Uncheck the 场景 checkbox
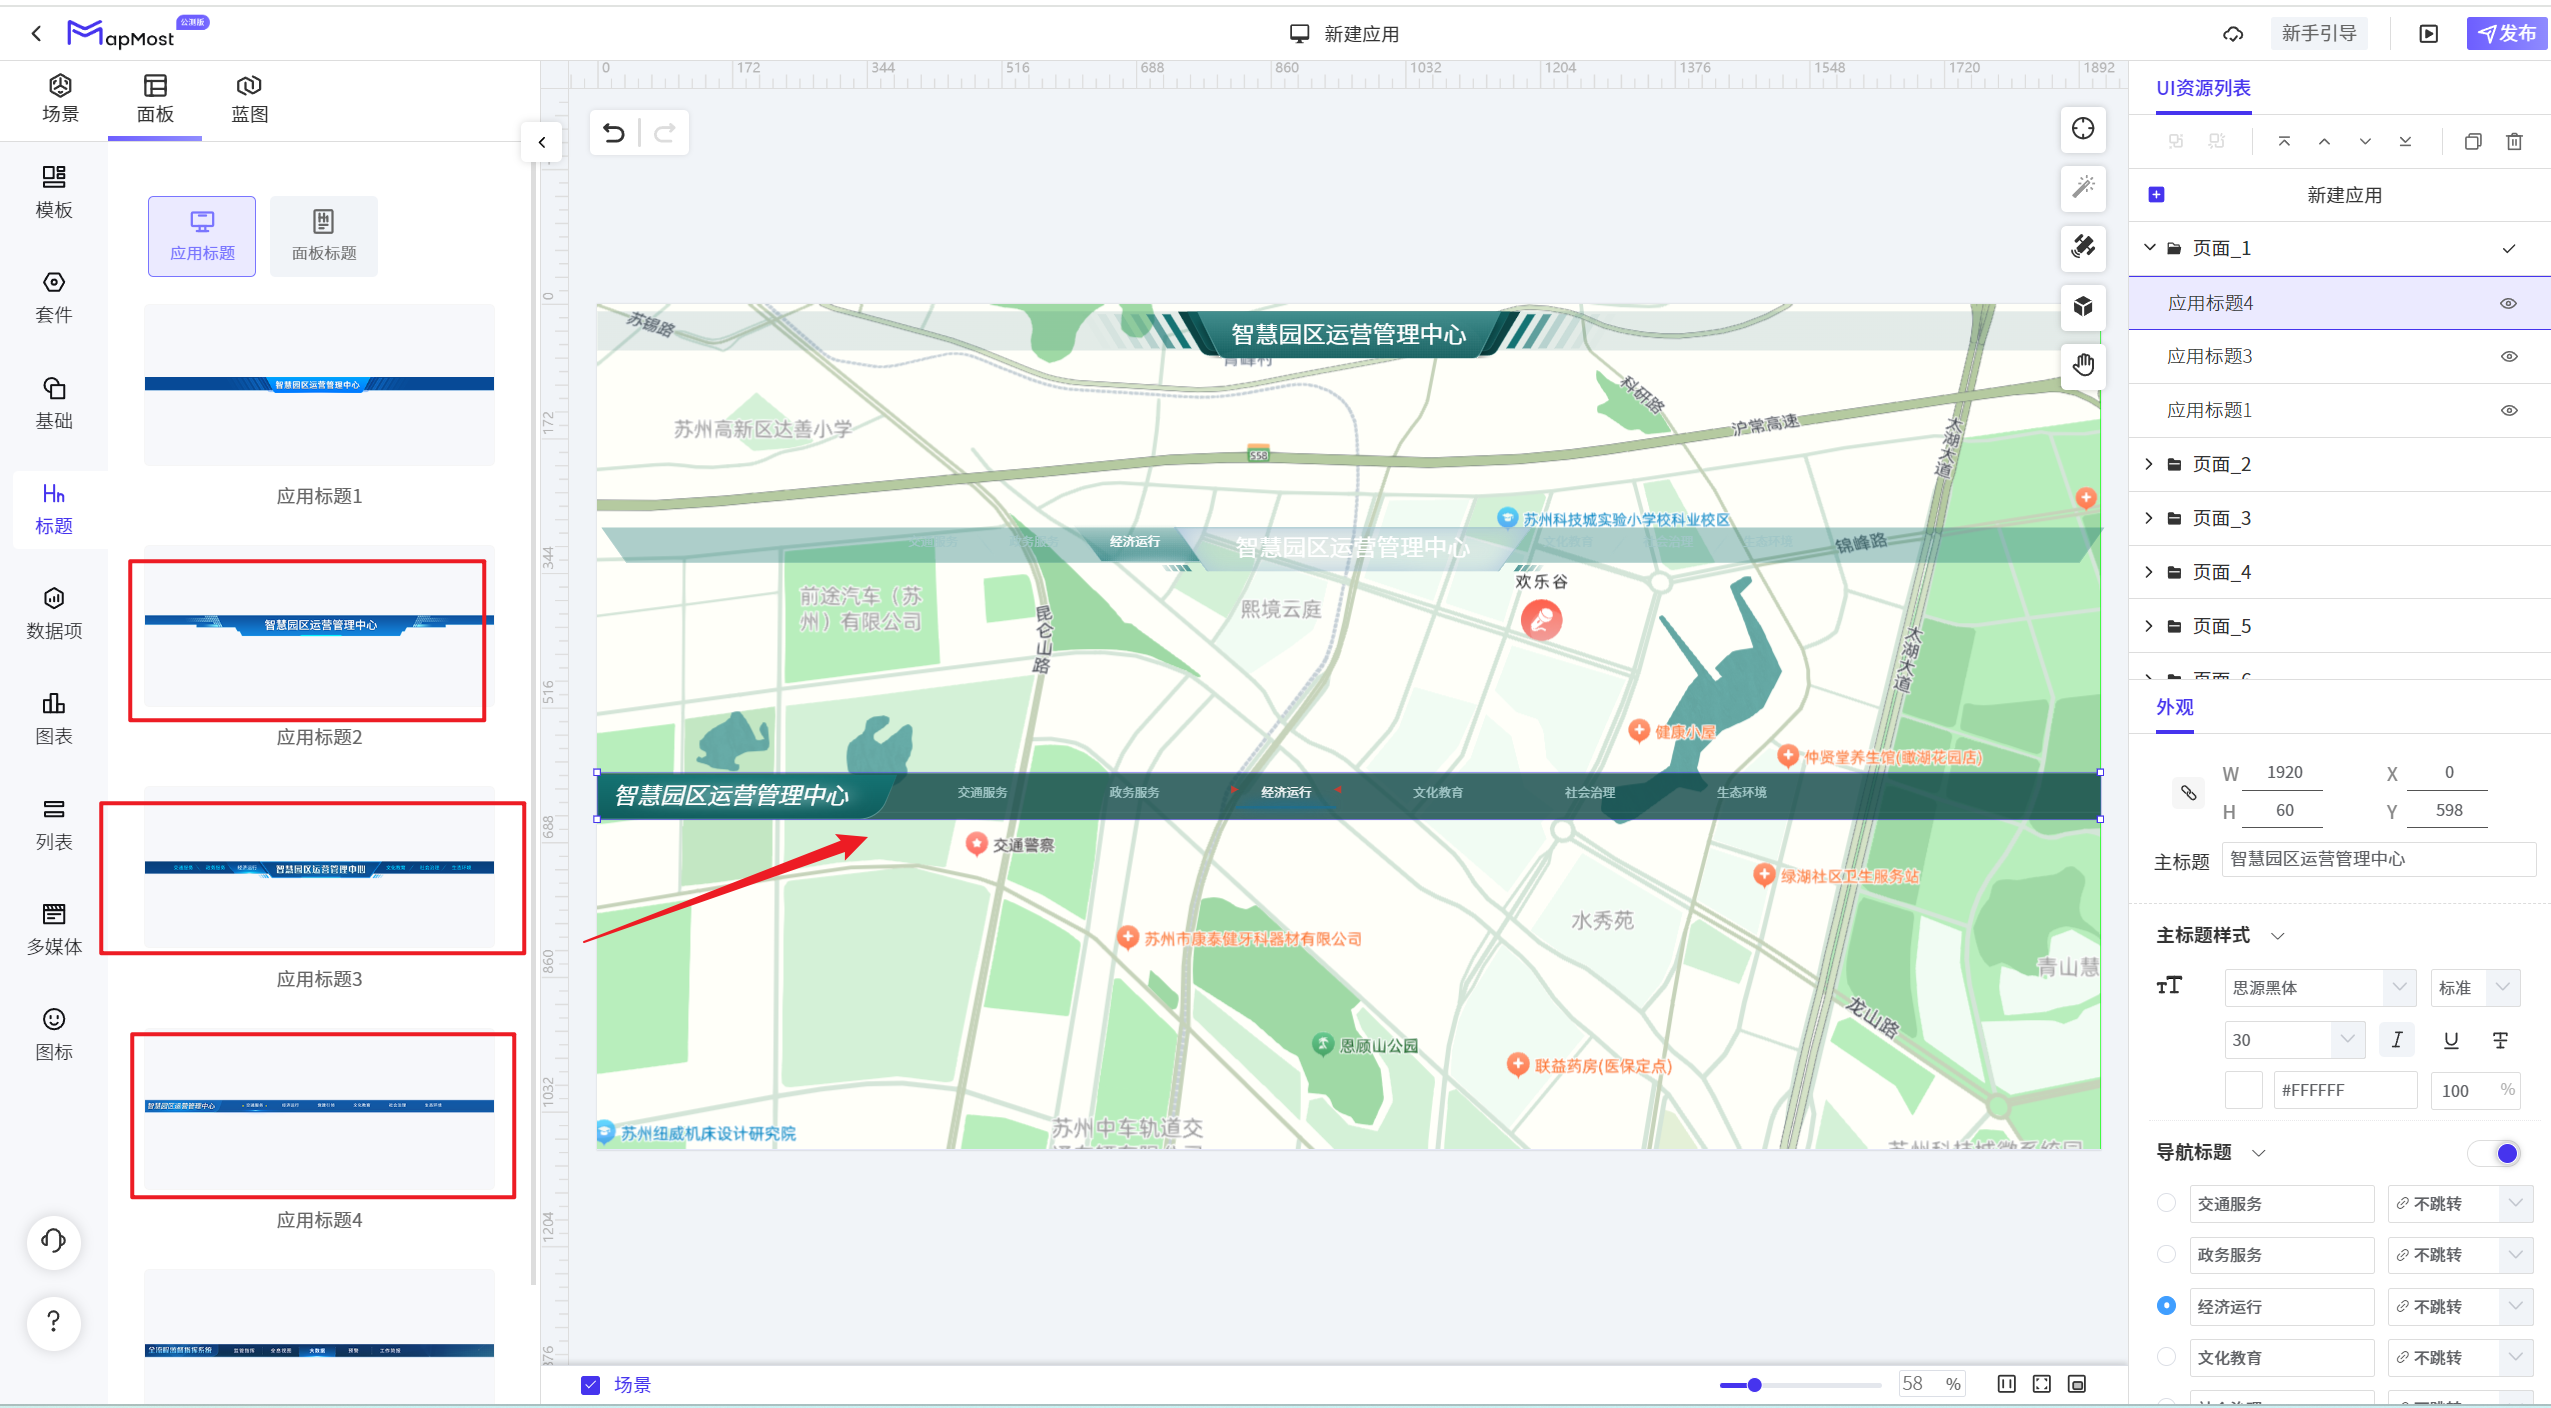Viewport: 2551px width, 1408px height. click(x=590, y=1385)
